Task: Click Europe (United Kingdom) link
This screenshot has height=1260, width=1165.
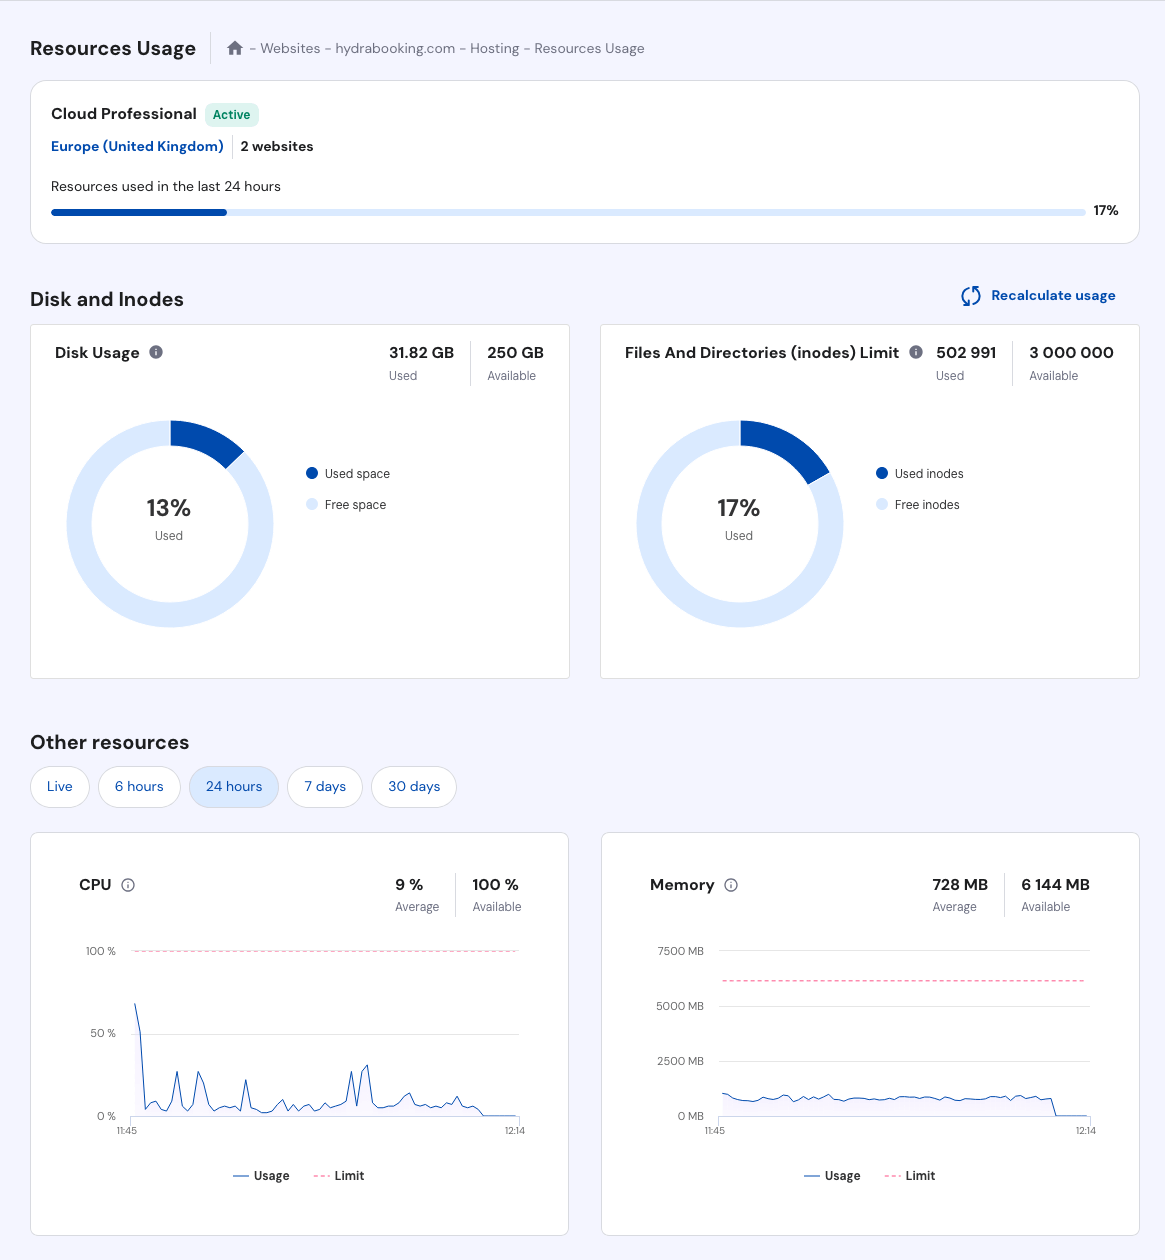Action: click(137, 146)
